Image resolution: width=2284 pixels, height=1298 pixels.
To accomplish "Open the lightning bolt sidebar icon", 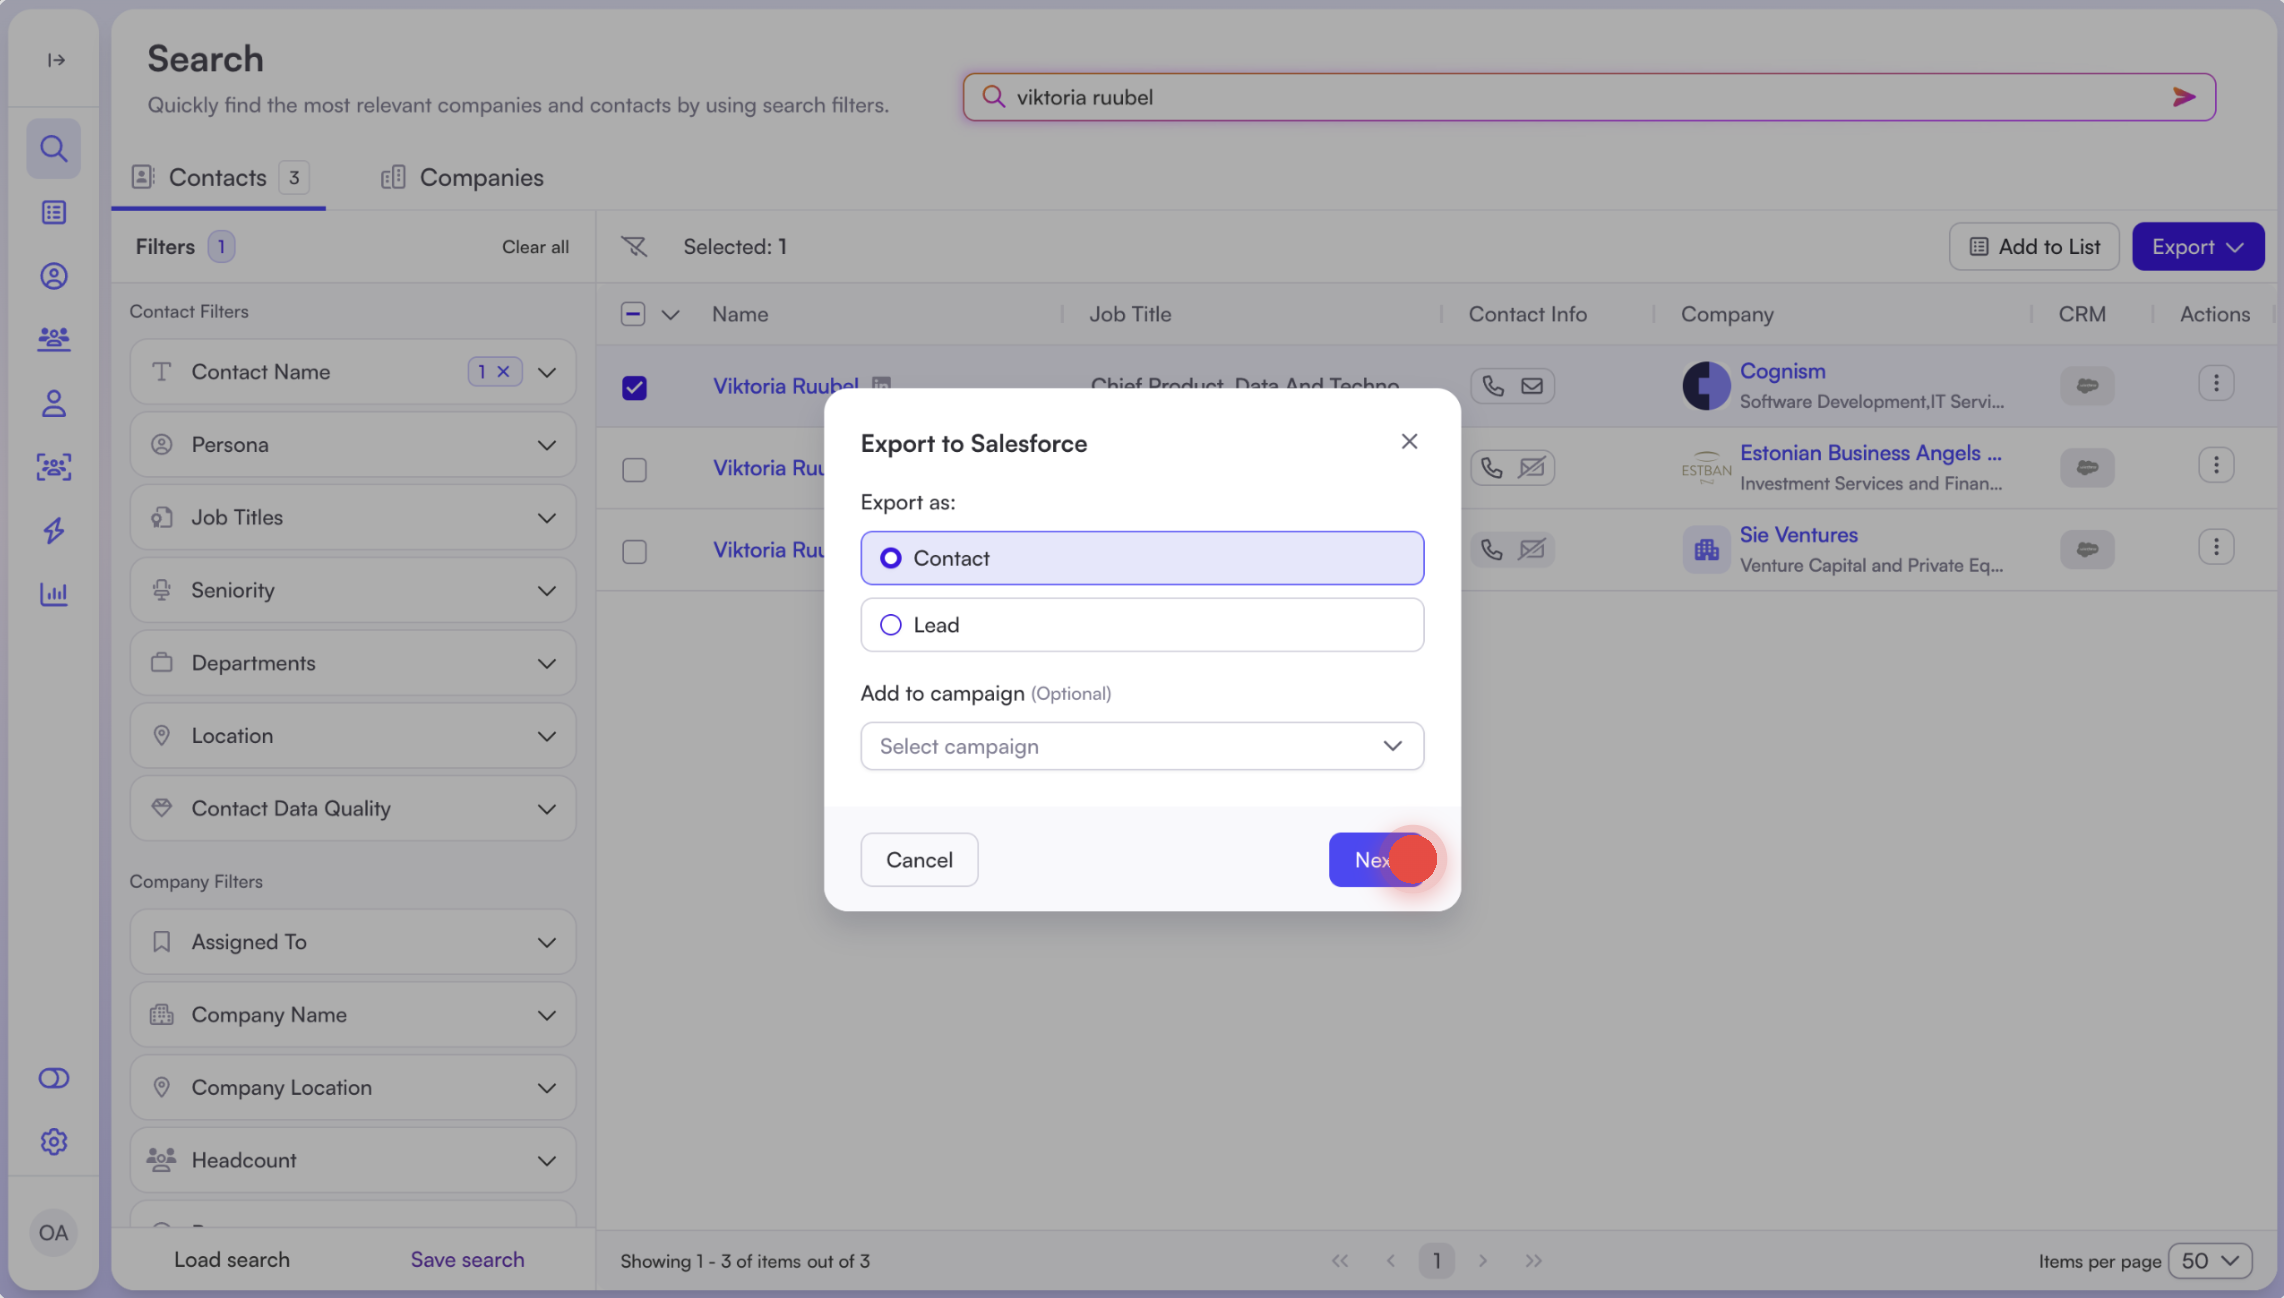I will click(x=54, y=530).
